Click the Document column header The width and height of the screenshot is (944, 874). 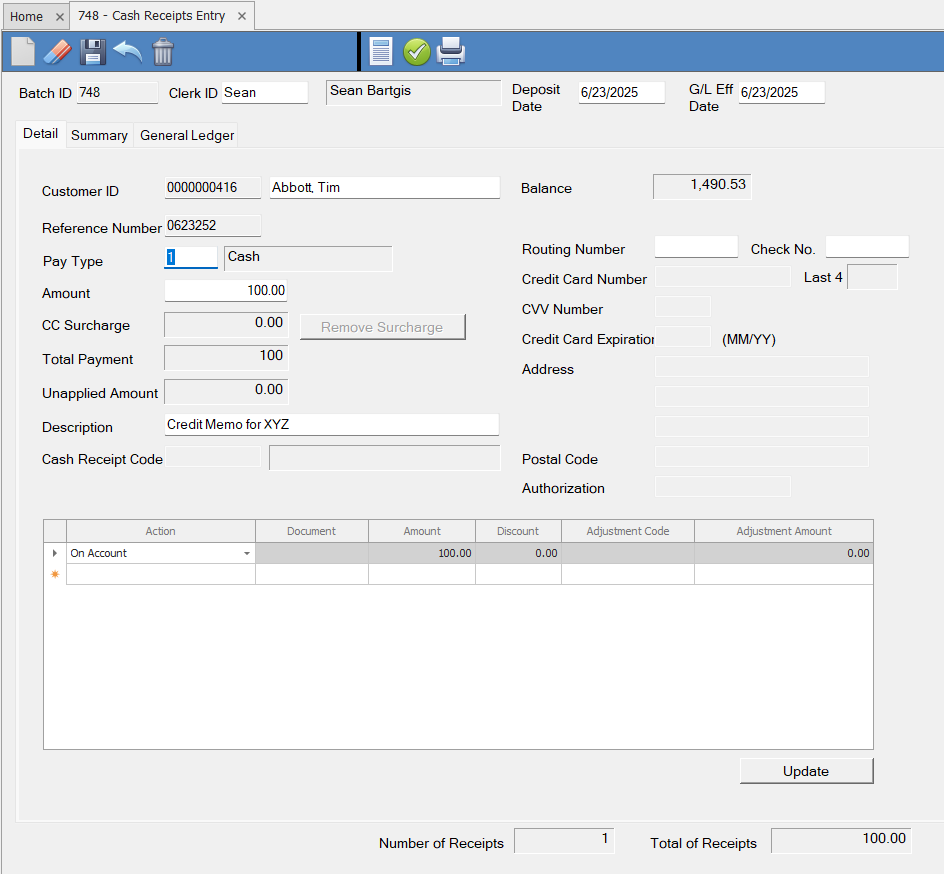click(312, 532)
